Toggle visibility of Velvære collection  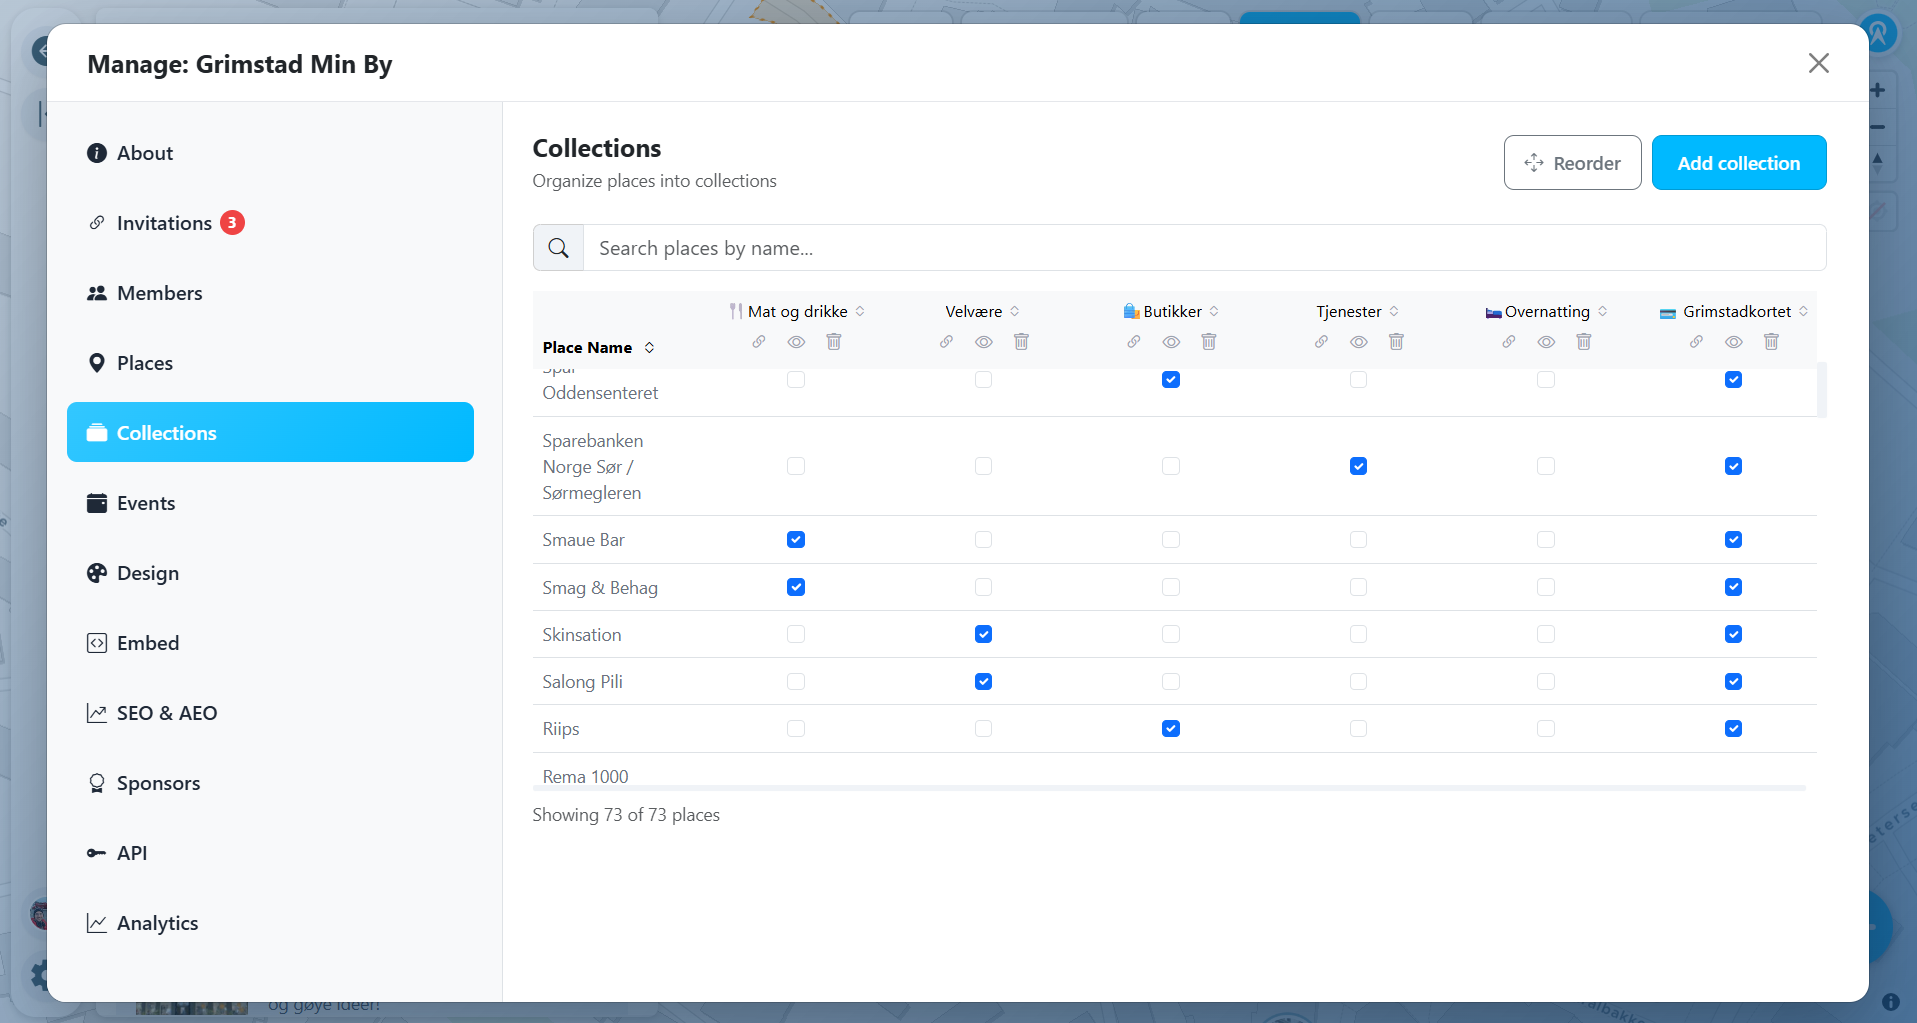(984, 342)
